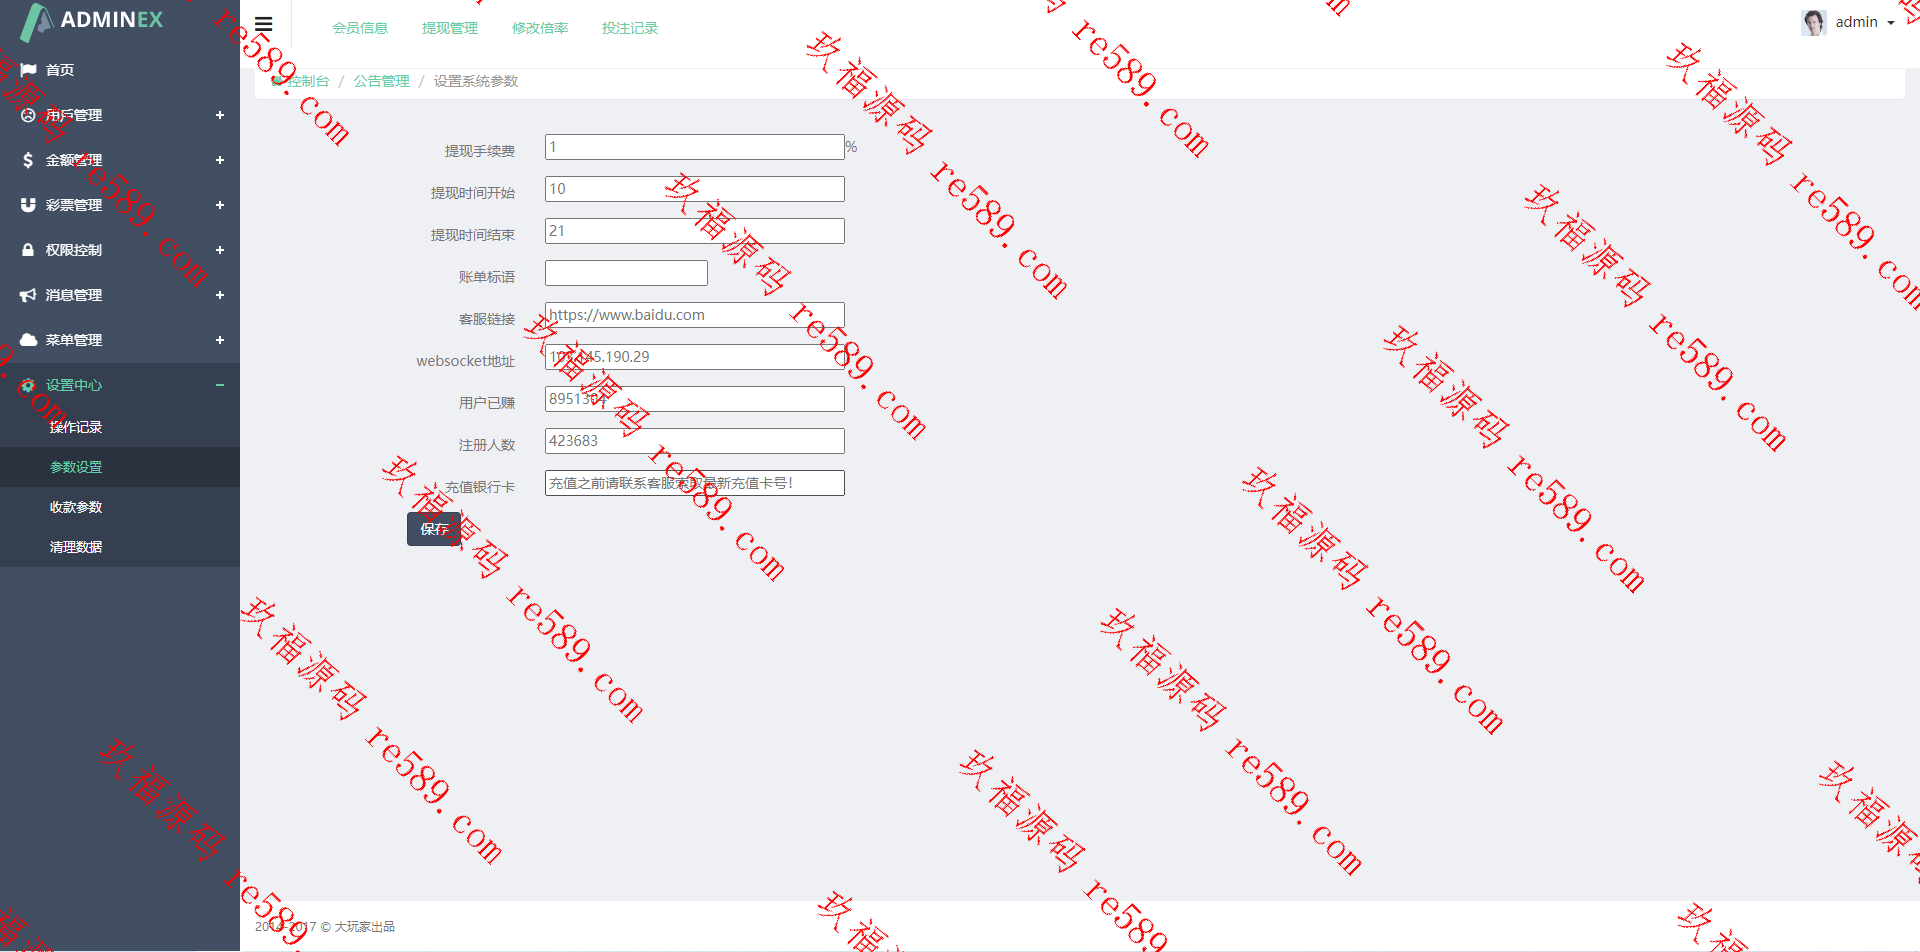
Task: Click the 充值银行卡 field label
Action: click(x=480, y=487)
